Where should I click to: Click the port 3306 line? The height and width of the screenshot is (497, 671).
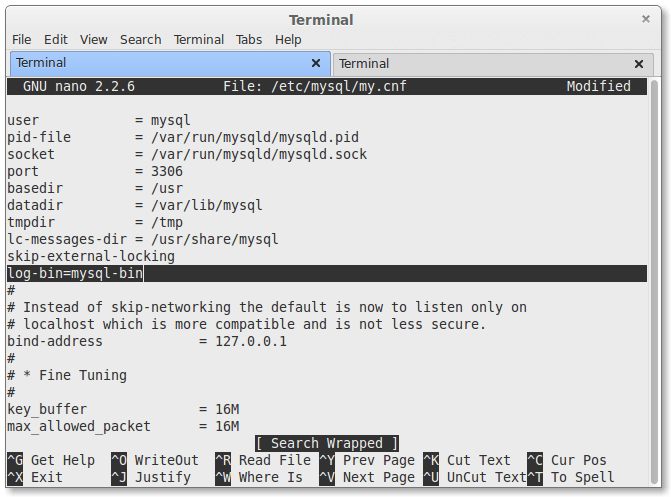[95, 171]
